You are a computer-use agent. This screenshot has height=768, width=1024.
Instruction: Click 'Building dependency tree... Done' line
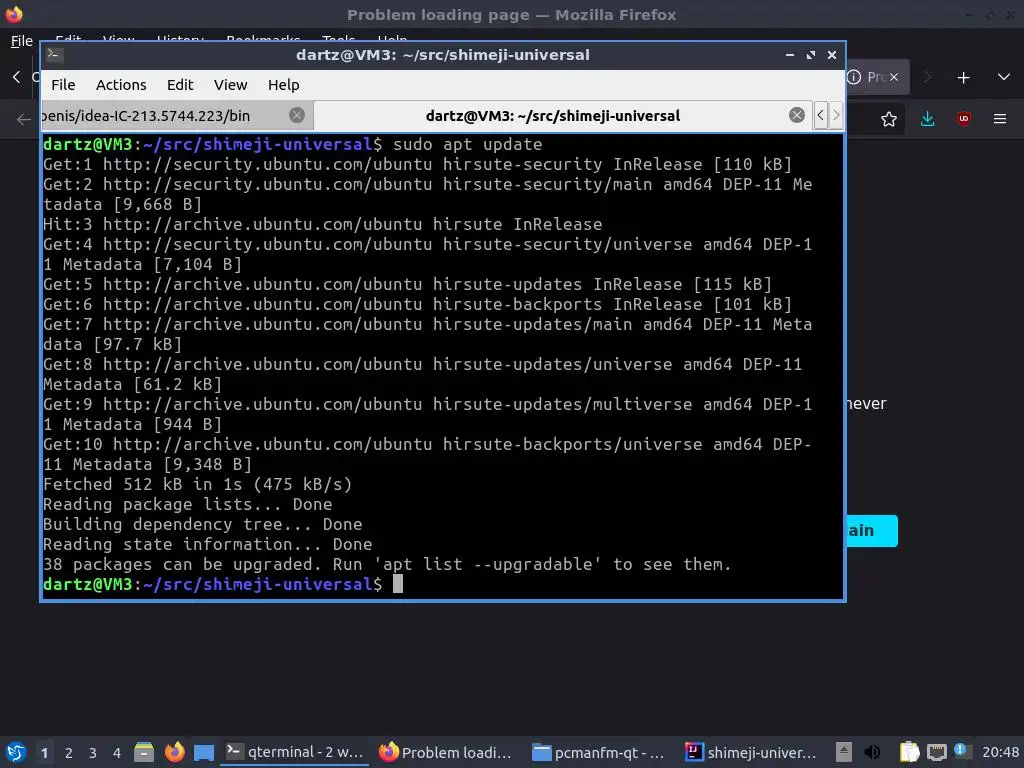(x=202, y=524)
